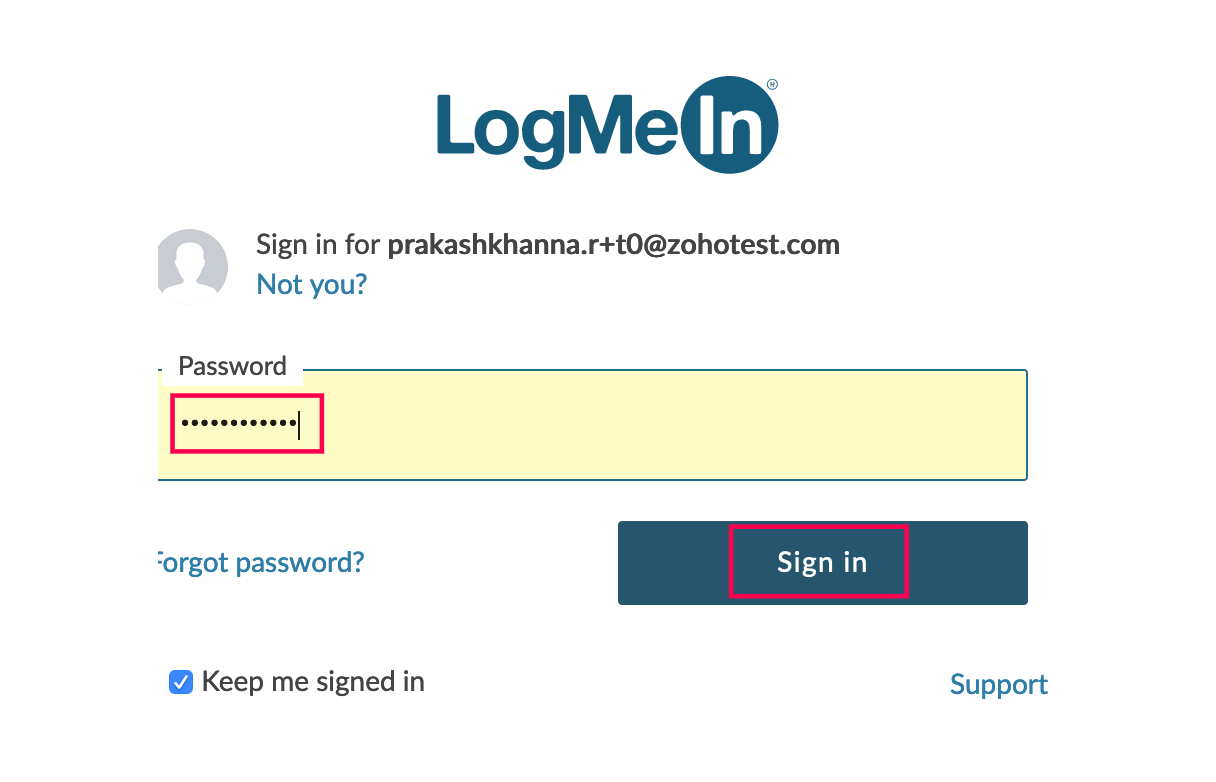This screenshot has height=782, width=1216.
Task: Click the LogMeIn logo
Action: [607, 127]
